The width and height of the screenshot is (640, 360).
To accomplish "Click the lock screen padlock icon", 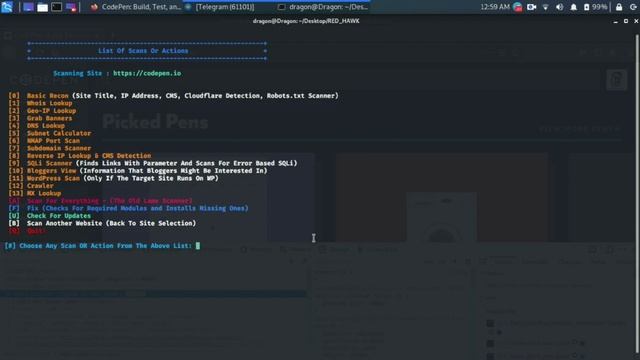I will tap(619, 7).
